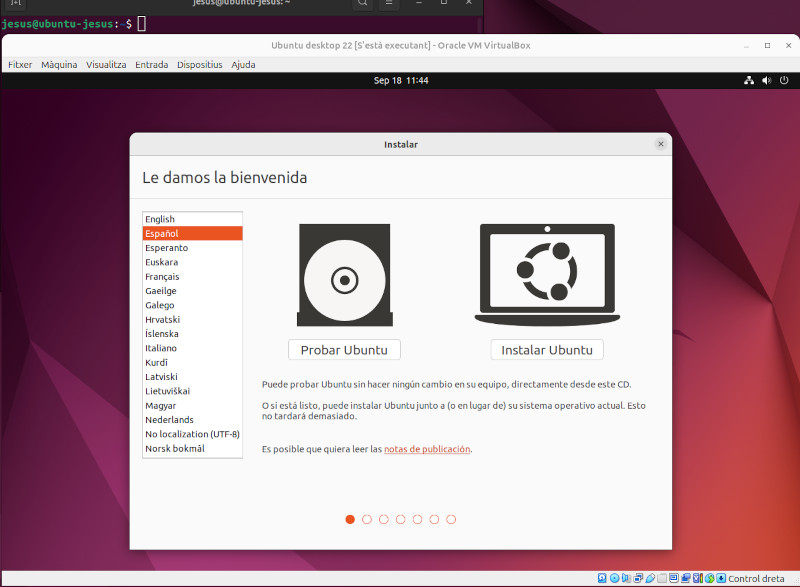Click the optical drive icon in VirtualBox status bar
Image resolution: width=800 pixels, height=587 pixels.
click(x=614, y=578)
